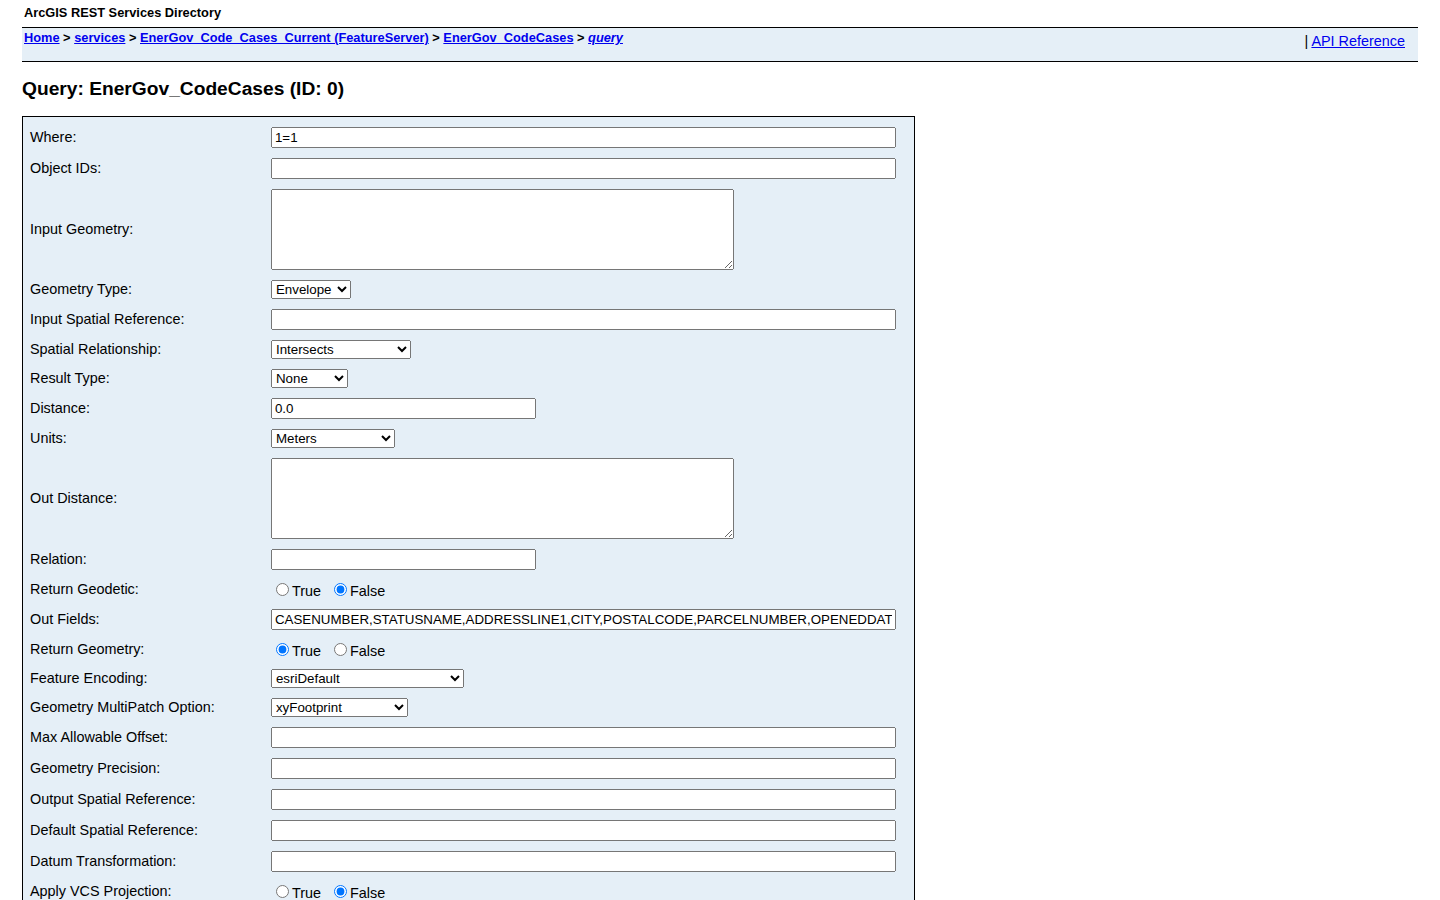
Task: Click the ArcGIS REST Services Directory title
Action: click(x=122, y=13)
